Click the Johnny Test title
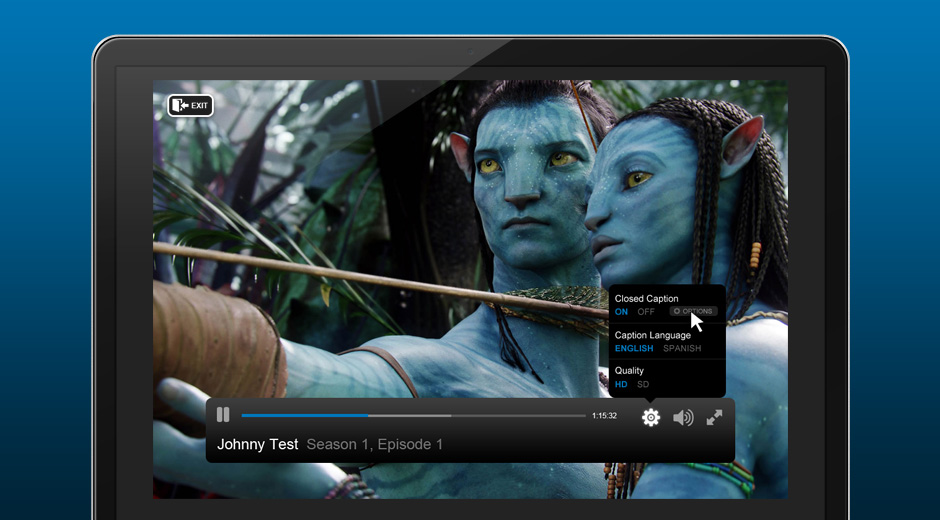Image resolution: width=940 pixels, height=520 pixels. click(257, 444)
